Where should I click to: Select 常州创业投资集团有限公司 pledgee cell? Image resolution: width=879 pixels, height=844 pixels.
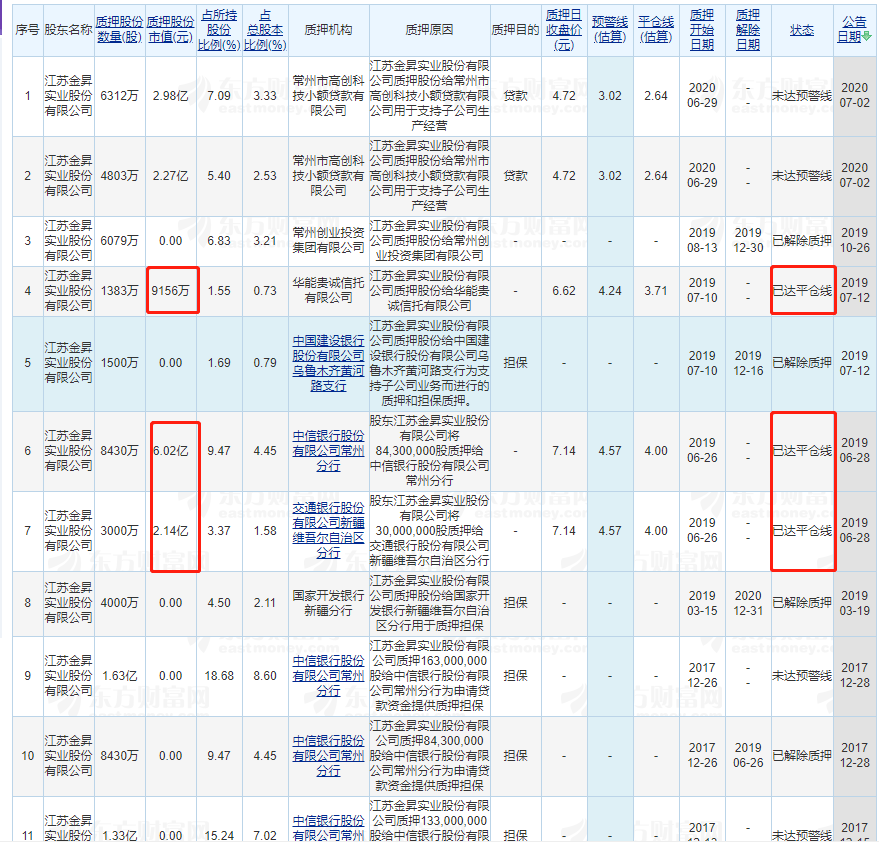click(329, 241)
